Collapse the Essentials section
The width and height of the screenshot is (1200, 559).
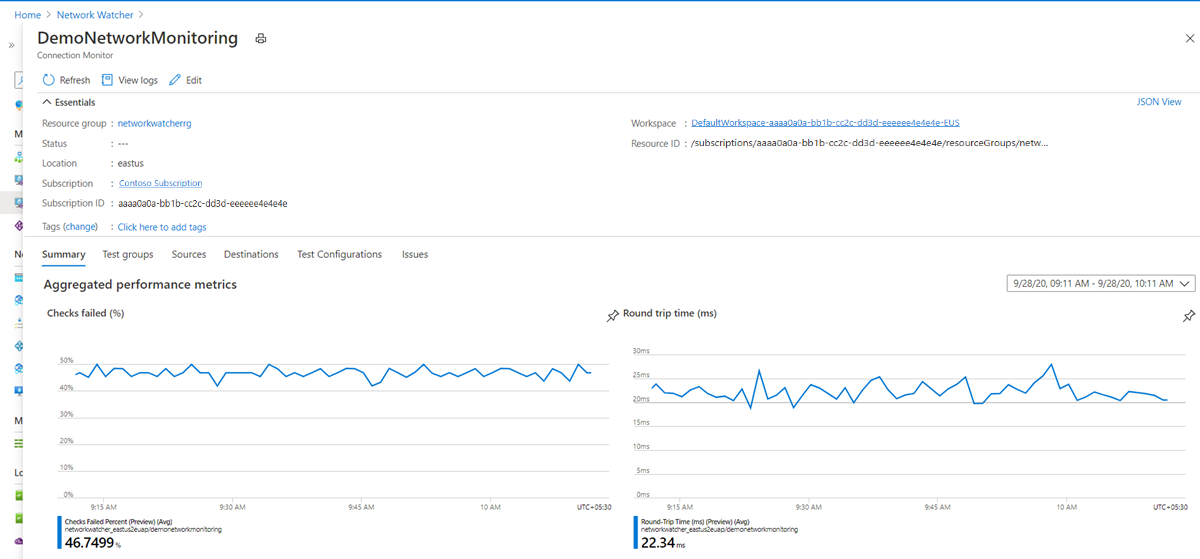click(46, 102)
